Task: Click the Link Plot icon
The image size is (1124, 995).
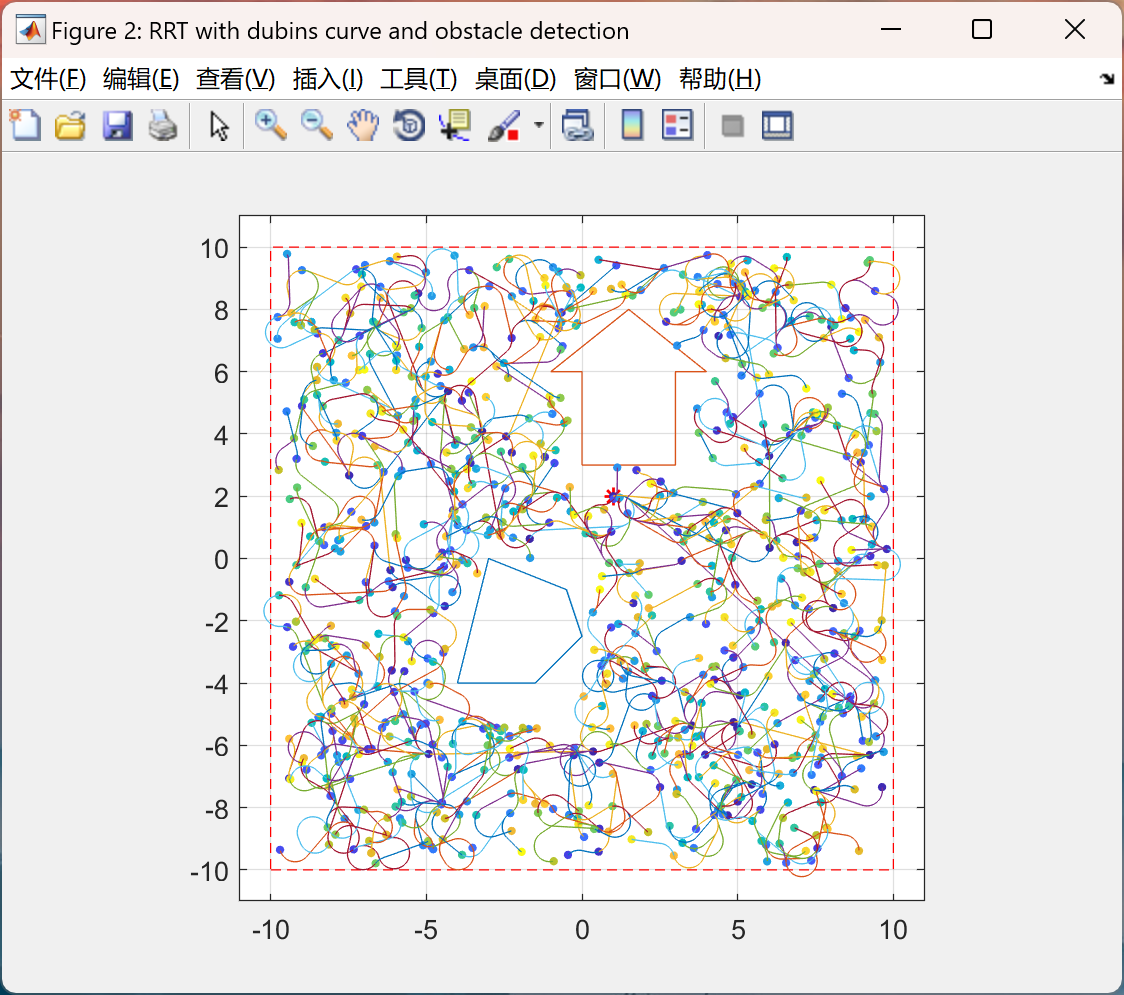Action: 578,126
